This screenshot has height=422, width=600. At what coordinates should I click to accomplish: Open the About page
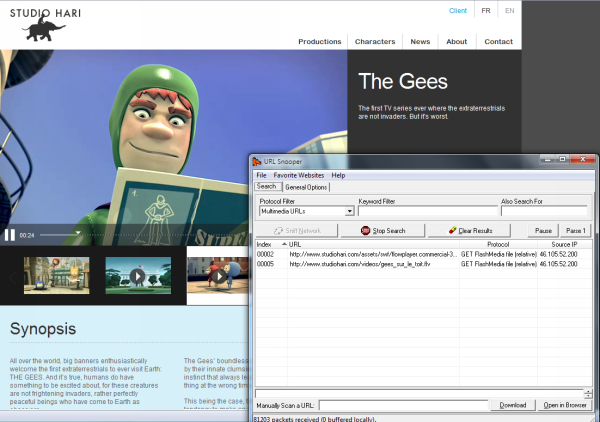point(457,41)
